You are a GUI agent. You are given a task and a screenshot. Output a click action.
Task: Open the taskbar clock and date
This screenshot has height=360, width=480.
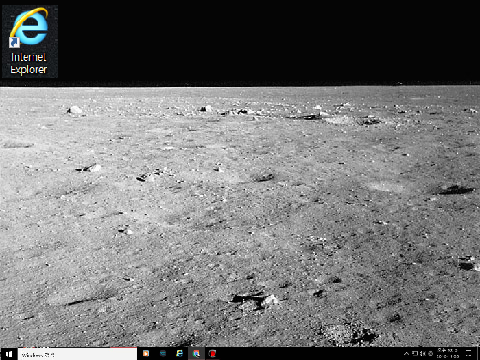(448, 354)
